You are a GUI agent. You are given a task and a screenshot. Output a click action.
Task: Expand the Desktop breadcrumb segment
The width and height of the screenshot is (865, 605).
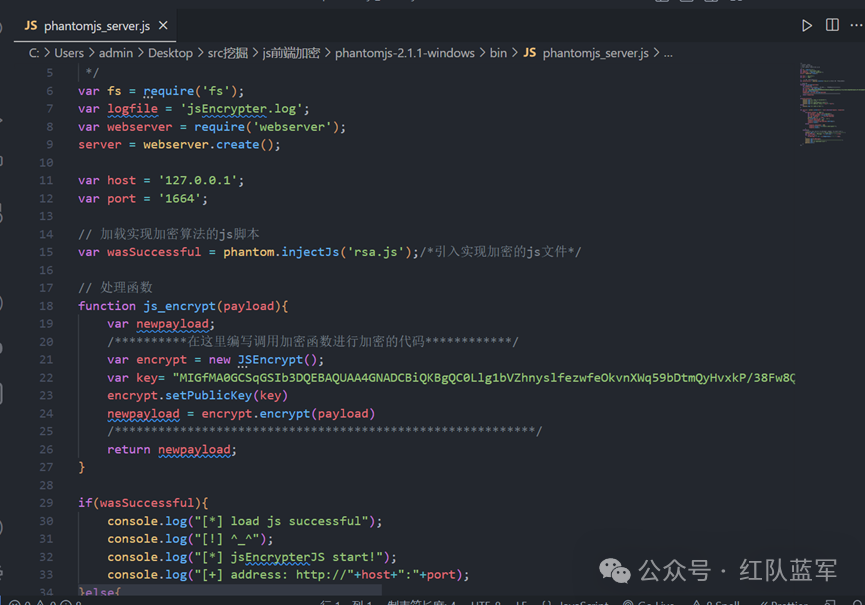pyautogui.click(x=170, y=53)
